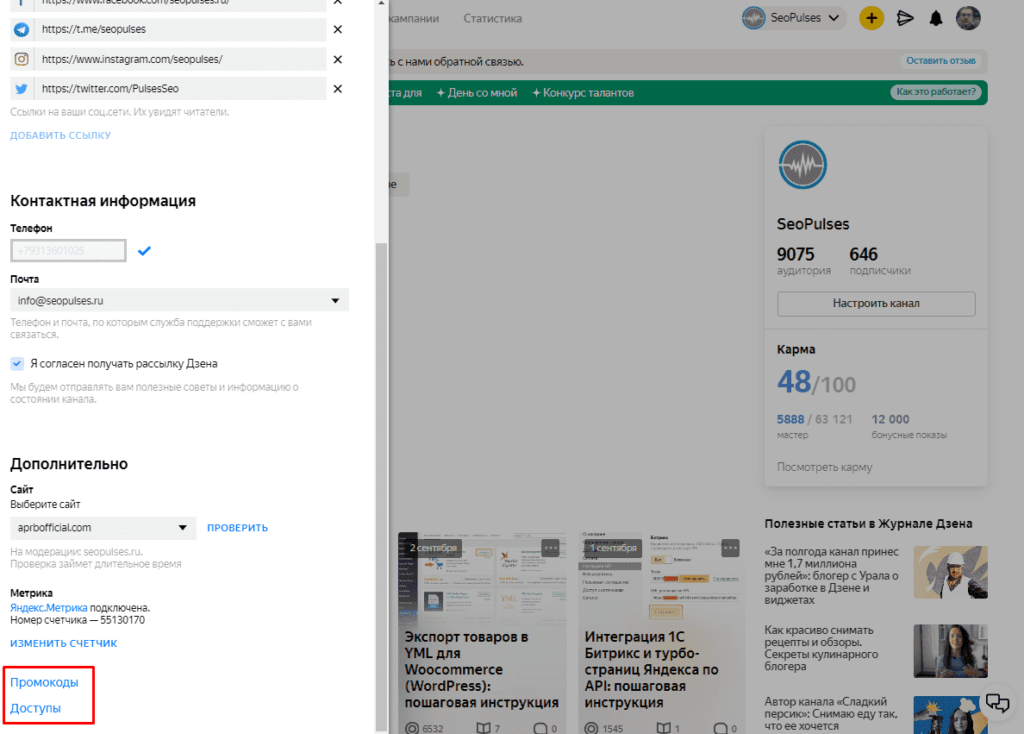This screenshot has width=1024, height=734.
Task: Click comments icon on Интеграция 1С article
Action: click(720, 728)
